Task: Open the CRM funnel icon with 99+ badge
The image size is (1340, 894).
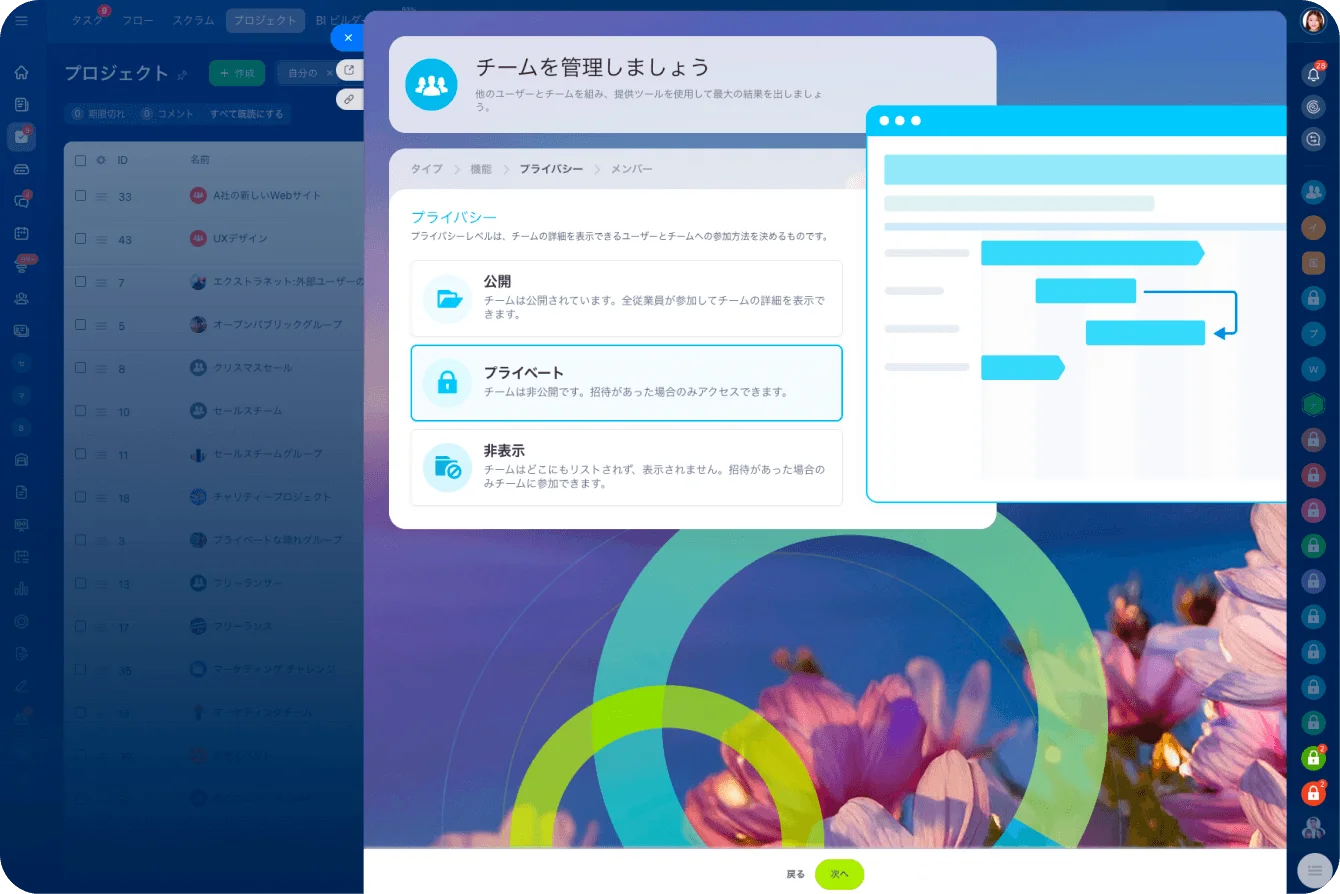Action: click(22, 265)
